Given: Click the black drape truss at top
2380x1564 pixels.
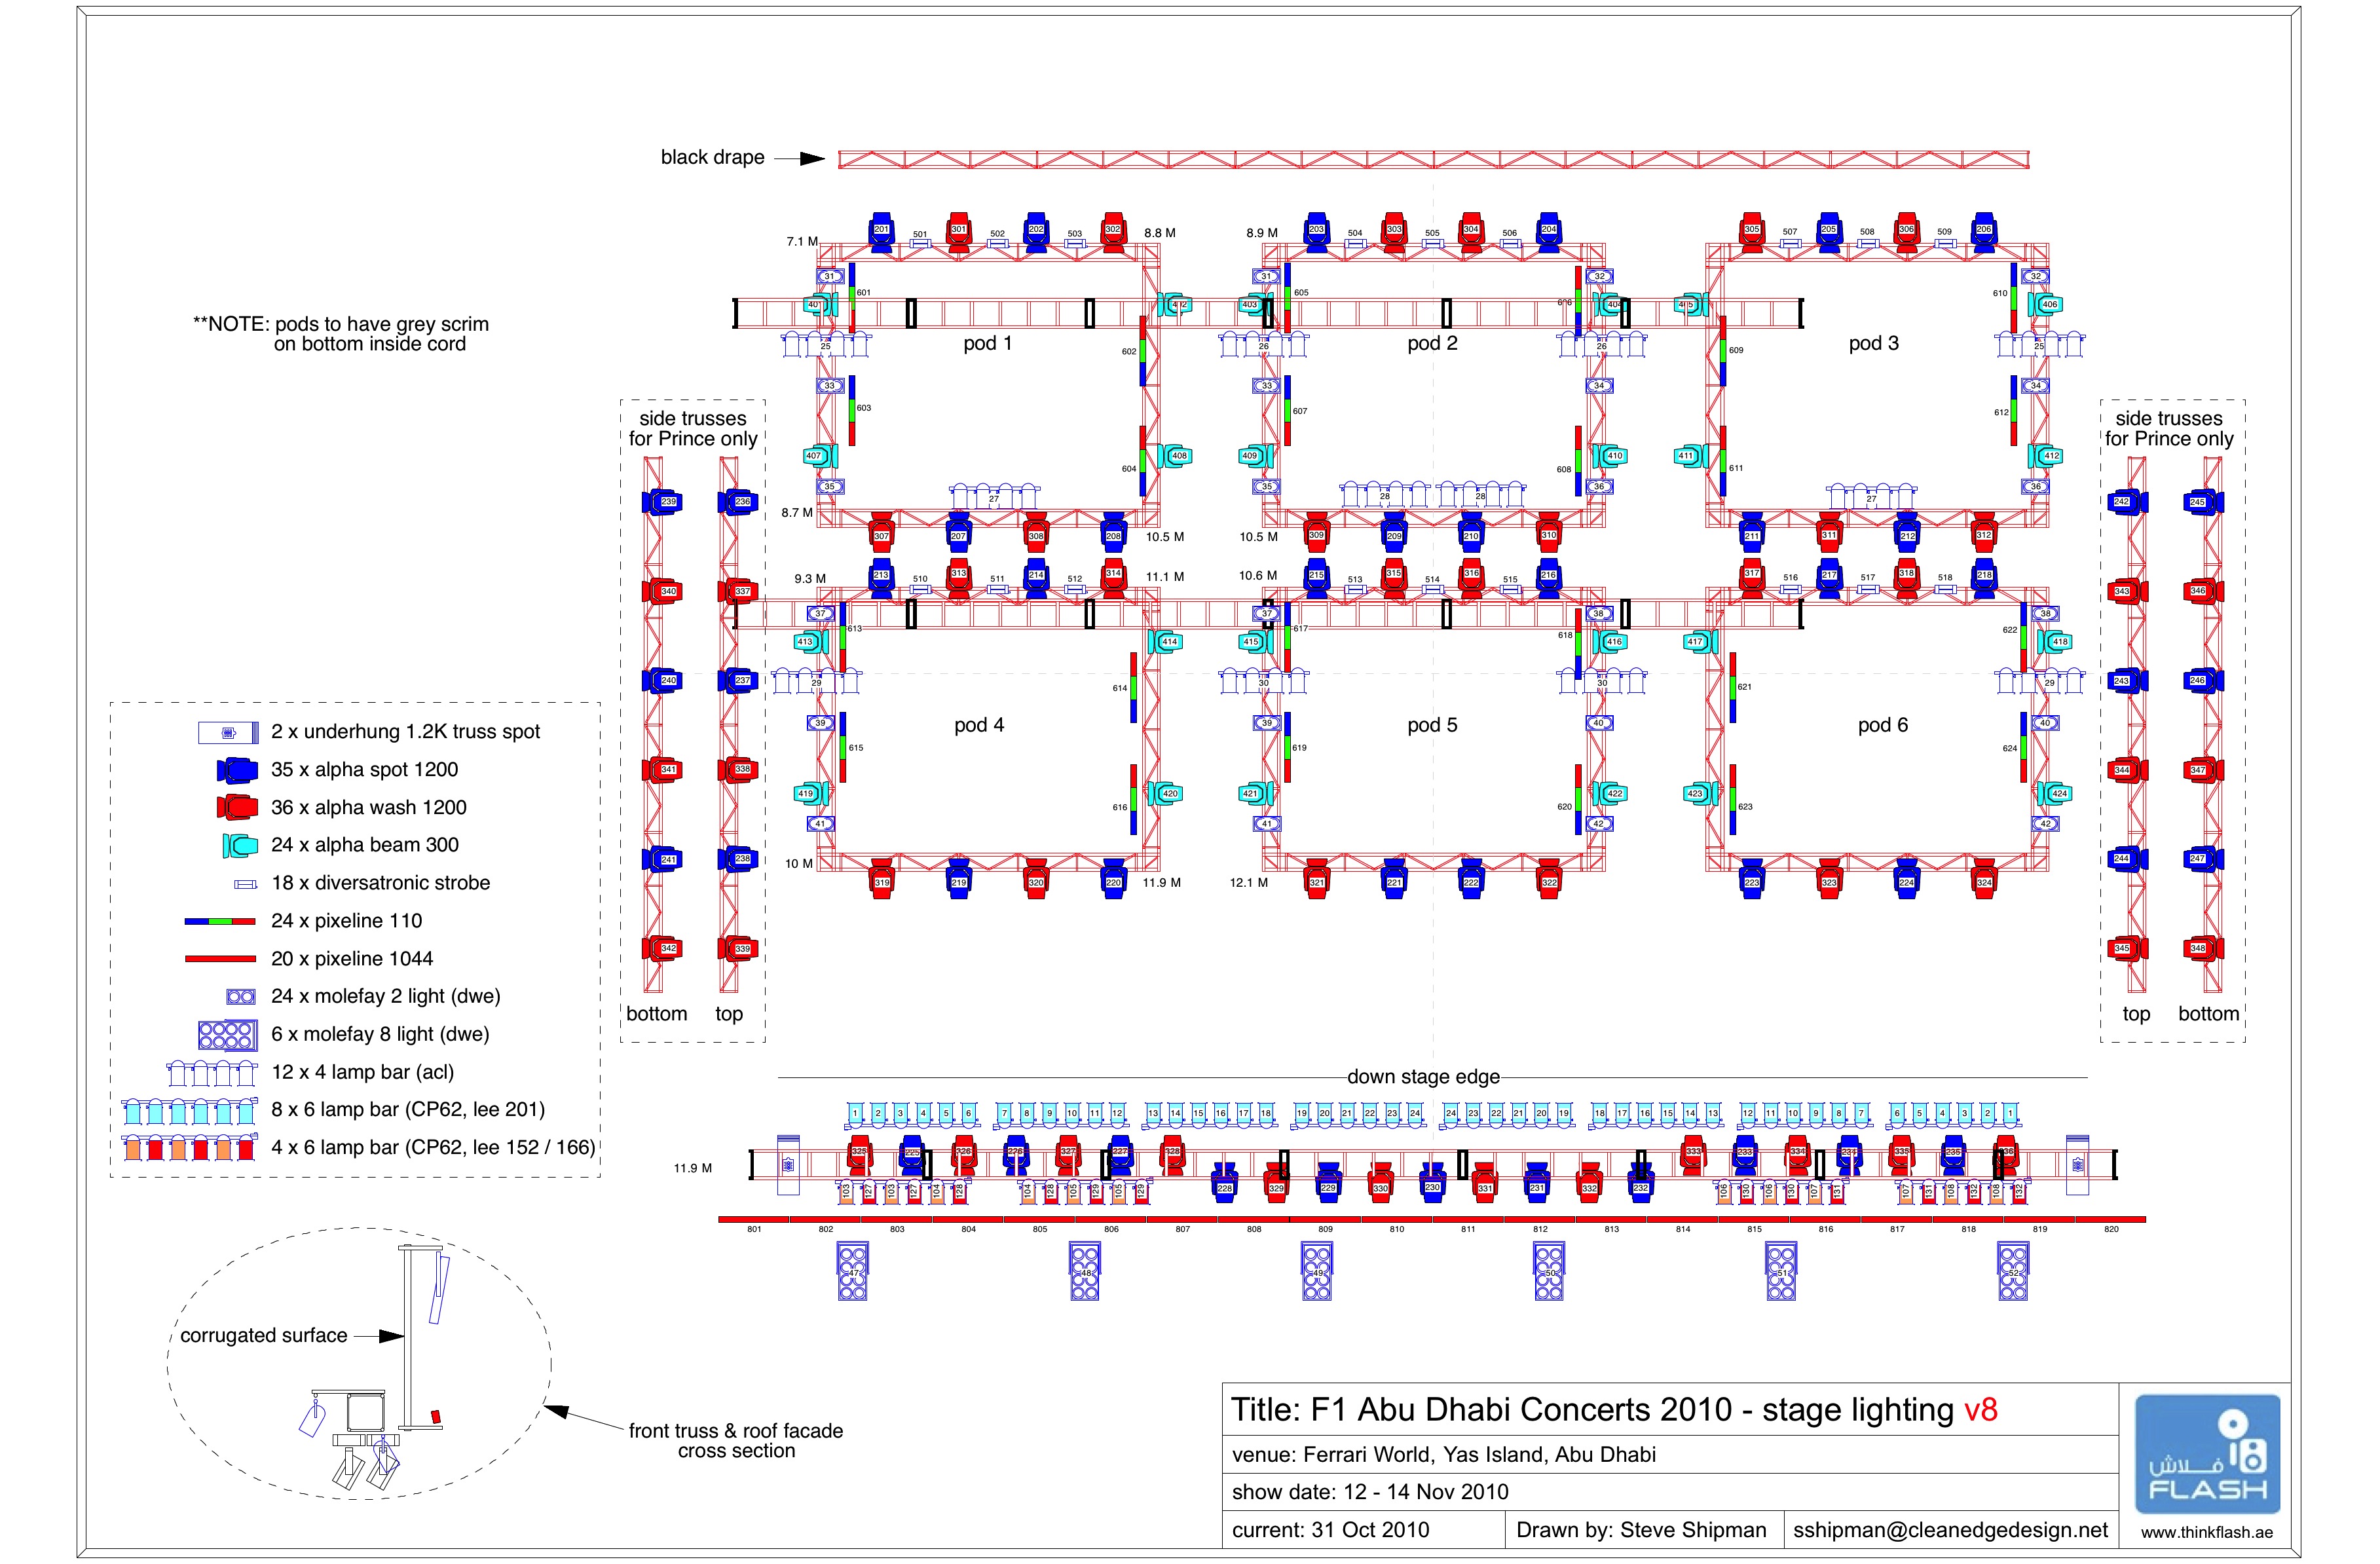Looking at the screenshot, I should click(1433, 159).
